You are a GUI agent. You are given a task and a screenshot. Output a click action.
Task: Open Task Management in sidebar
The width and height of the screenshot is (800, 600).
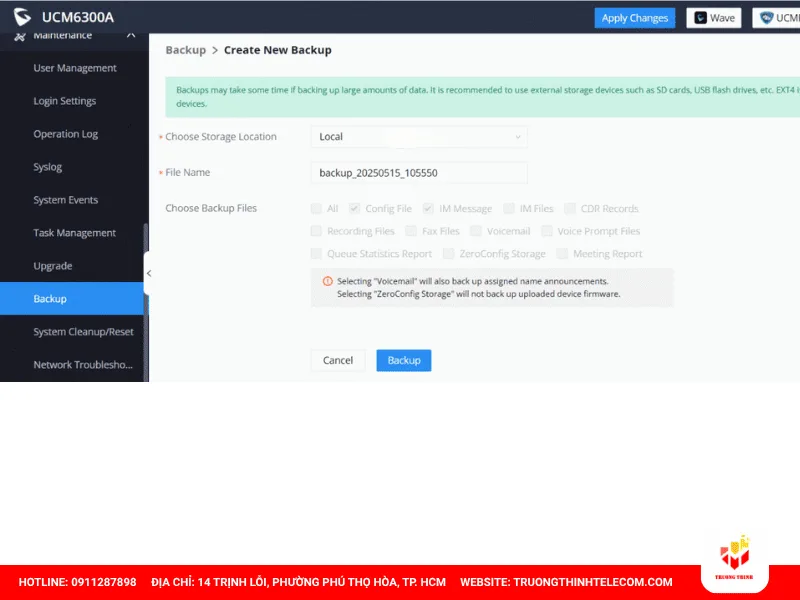74,233
